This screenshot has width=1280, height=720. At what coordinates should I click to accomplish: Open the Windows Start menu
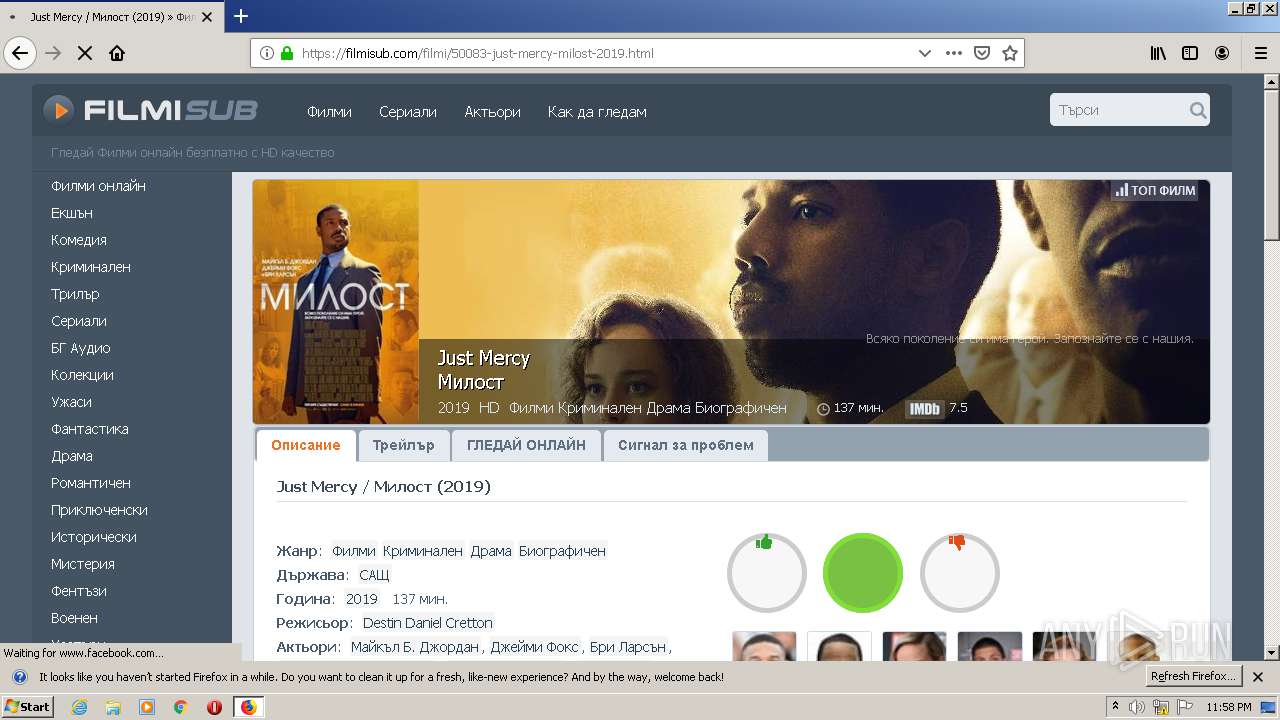27,707
